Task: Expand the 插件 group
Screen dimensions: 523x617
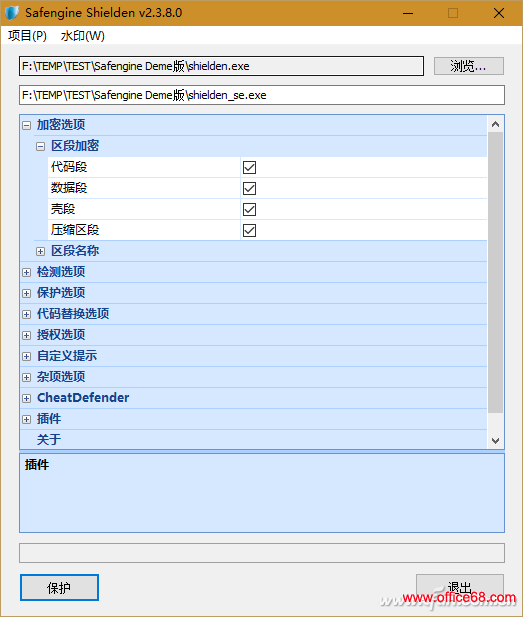Action: tap(26, 419)
